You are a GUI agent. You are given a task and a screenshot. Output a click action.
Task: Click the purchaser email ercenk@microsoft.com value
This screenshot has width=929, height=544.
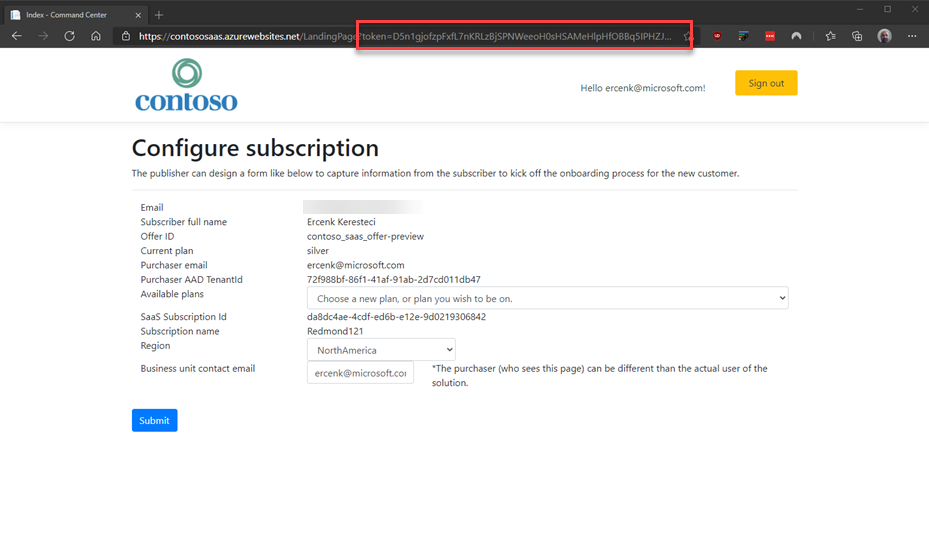(355, 265)
